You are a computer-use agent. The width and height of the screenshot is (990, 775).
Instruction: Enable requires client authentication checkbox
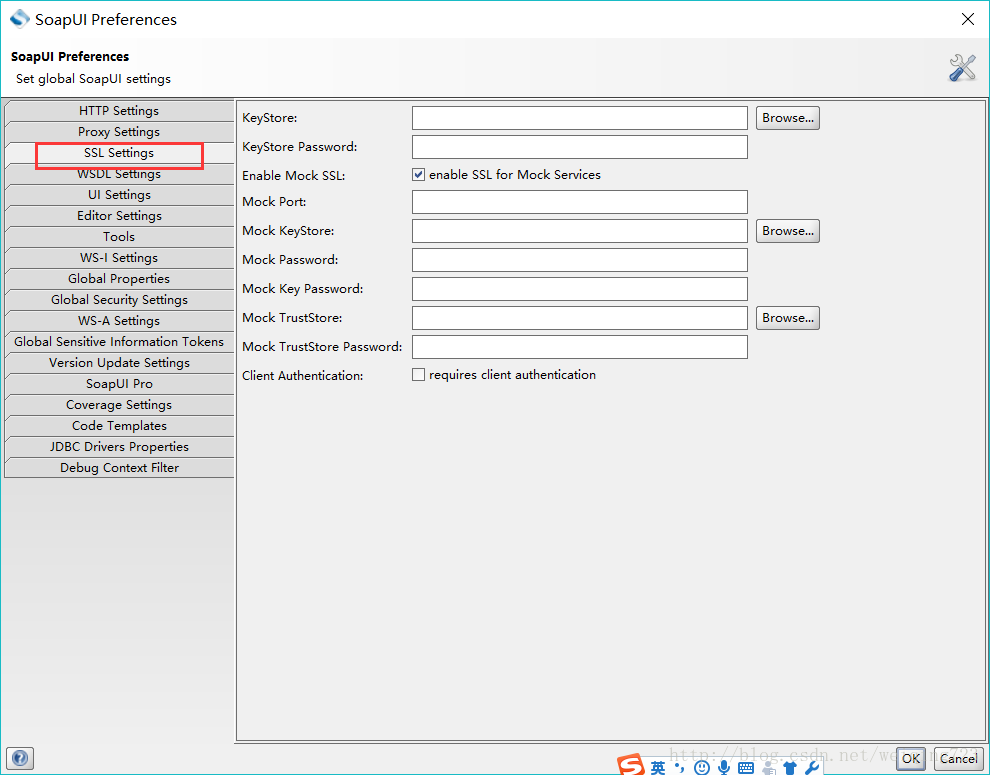coord(418,375)
